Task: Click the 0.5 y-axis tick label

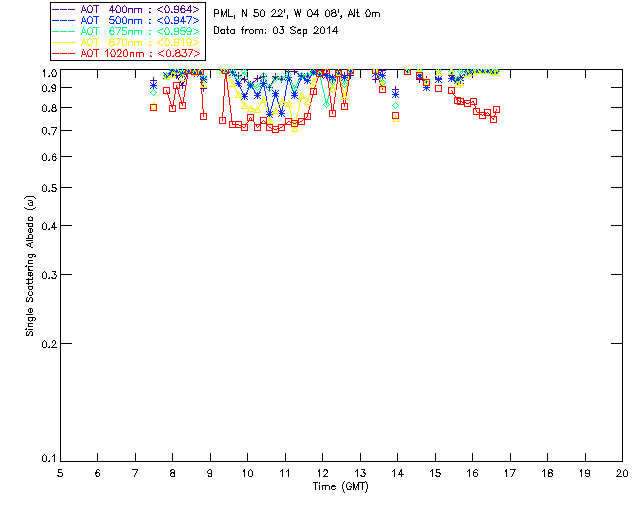Action: 49,188
